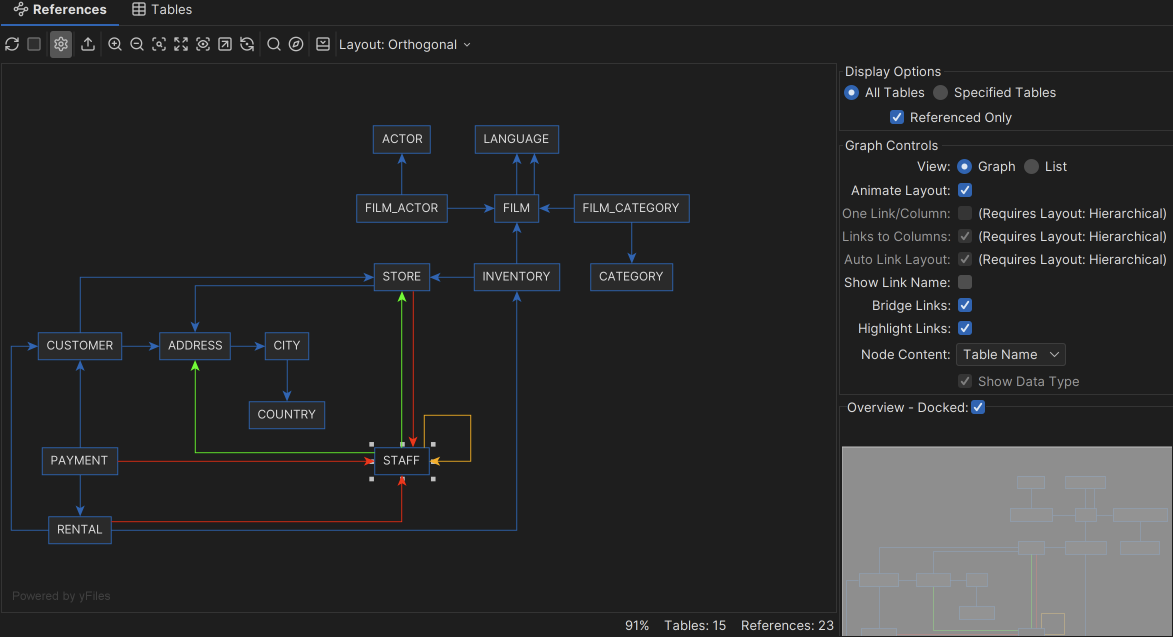Disable Bridge Links
Viewport: 1173px width, 637px height.
point(964,305)
